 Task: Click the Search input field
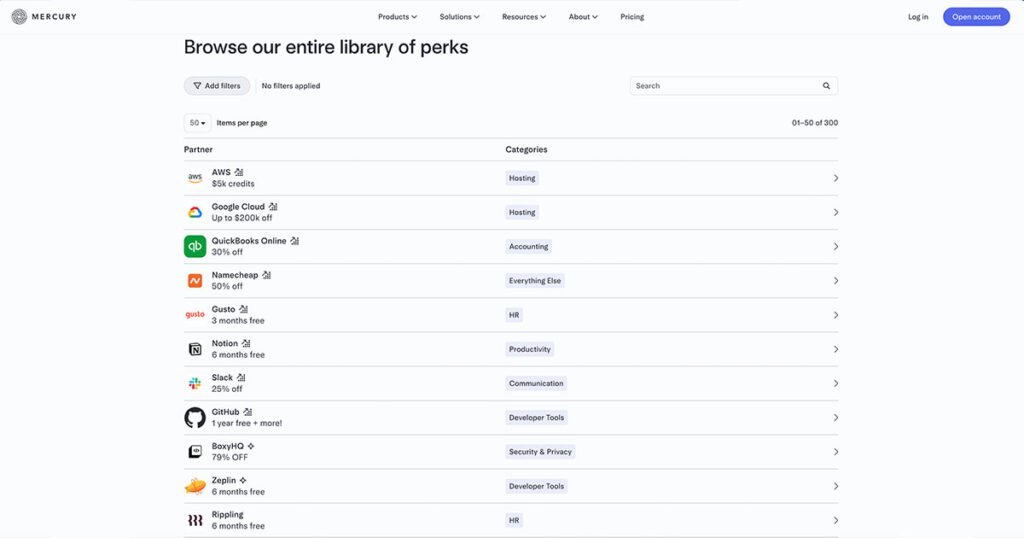pyautogui.click(x=733, y=86)
